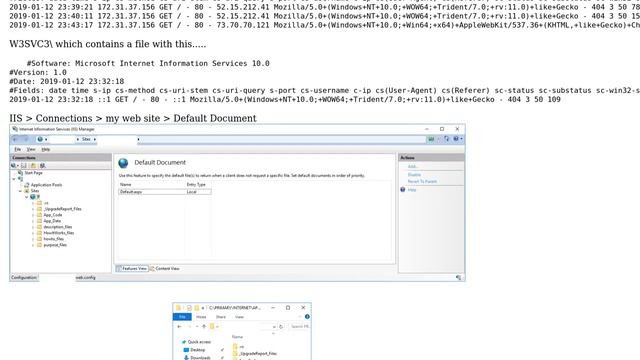Collapse the web site globe node
640x360 pixels.
click(27, 197)
